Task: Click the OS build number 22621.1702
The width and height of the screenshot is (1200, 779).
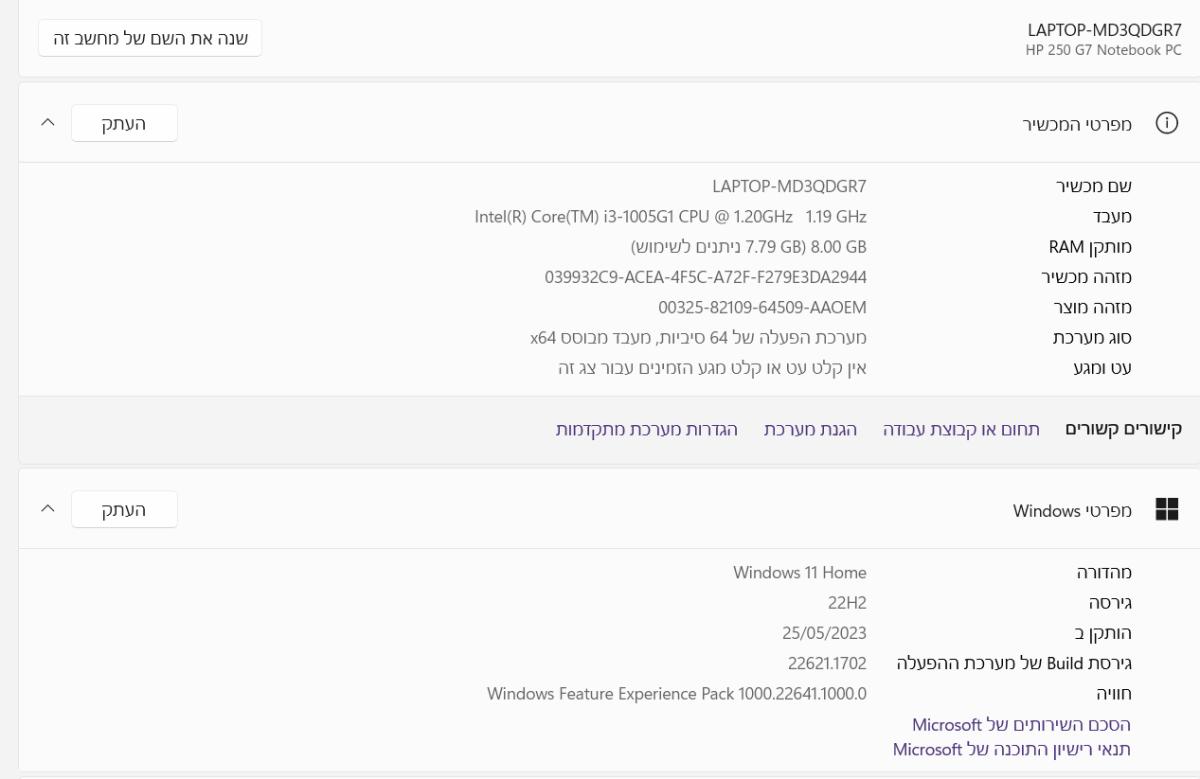Action: pos(826,663)
